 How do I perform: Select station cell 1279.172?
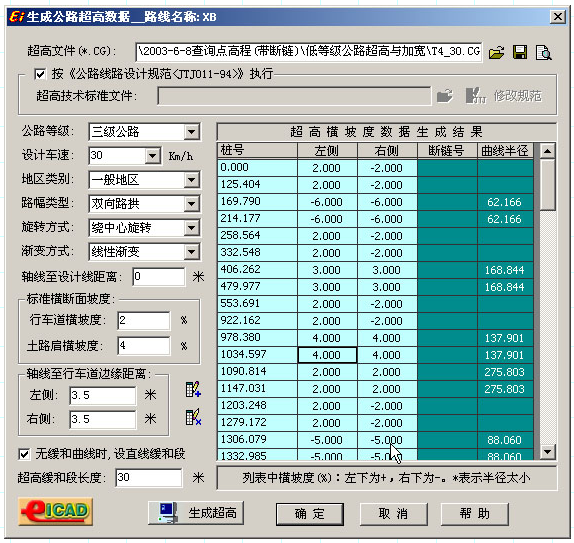[x=257, y=423]
